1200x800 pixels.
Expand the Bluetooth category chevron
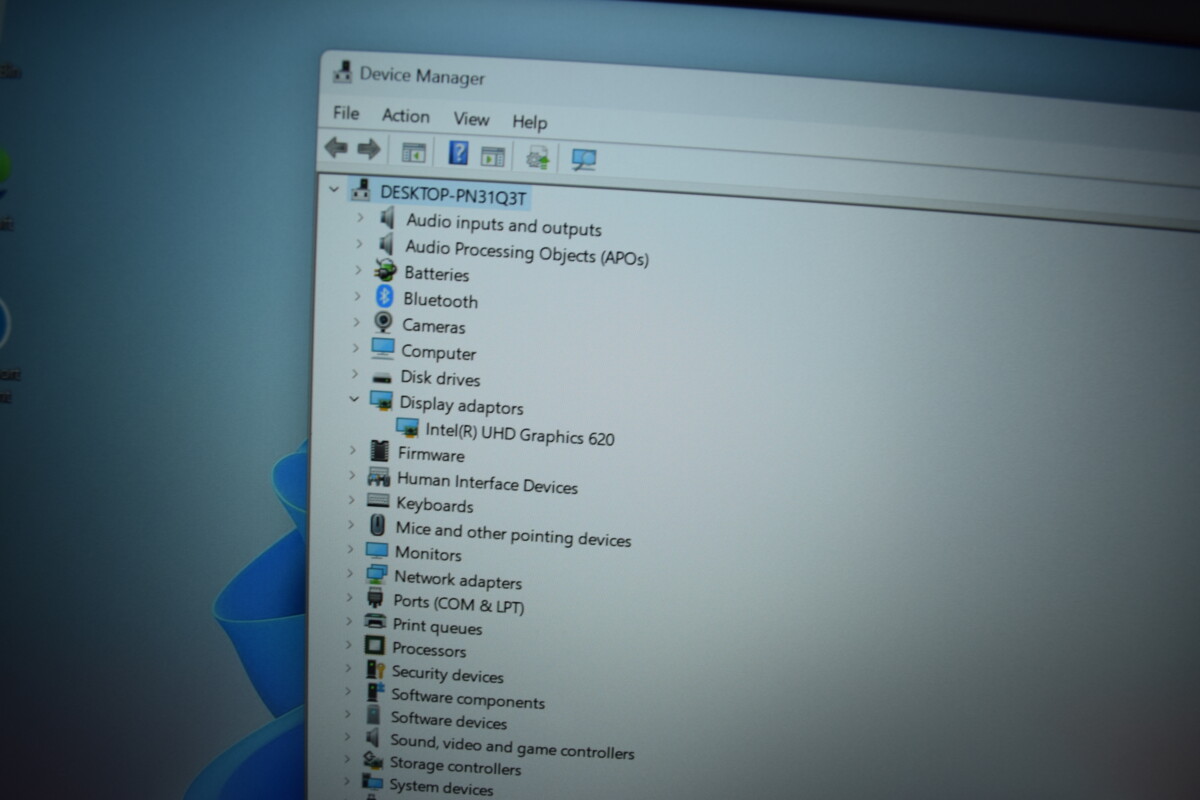[x=357, y=296]
